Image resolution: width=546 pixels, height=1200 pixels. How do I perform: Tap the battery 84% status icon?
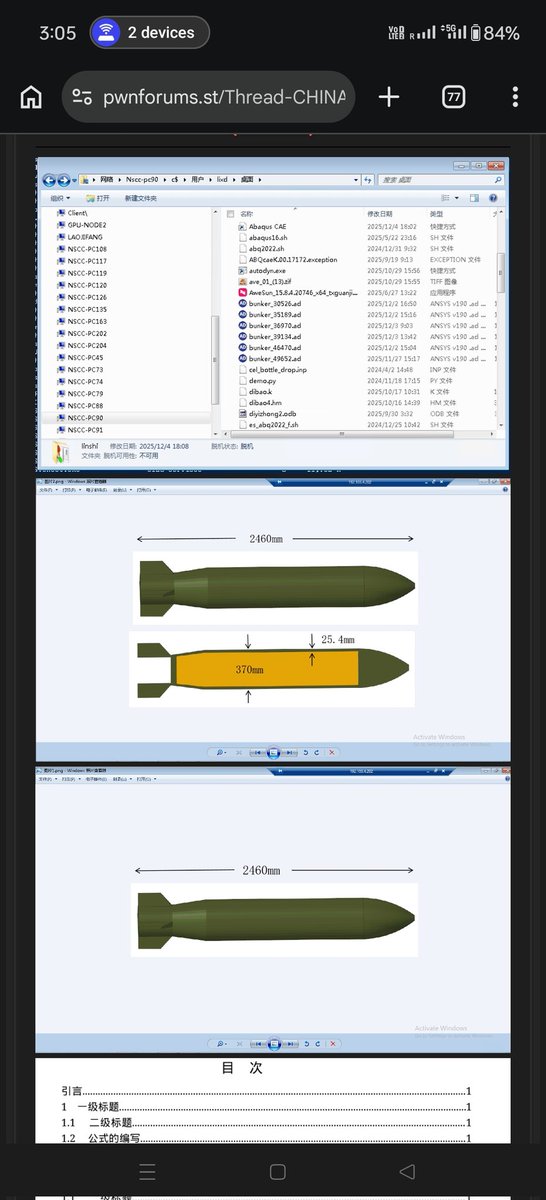pos(495,33)
